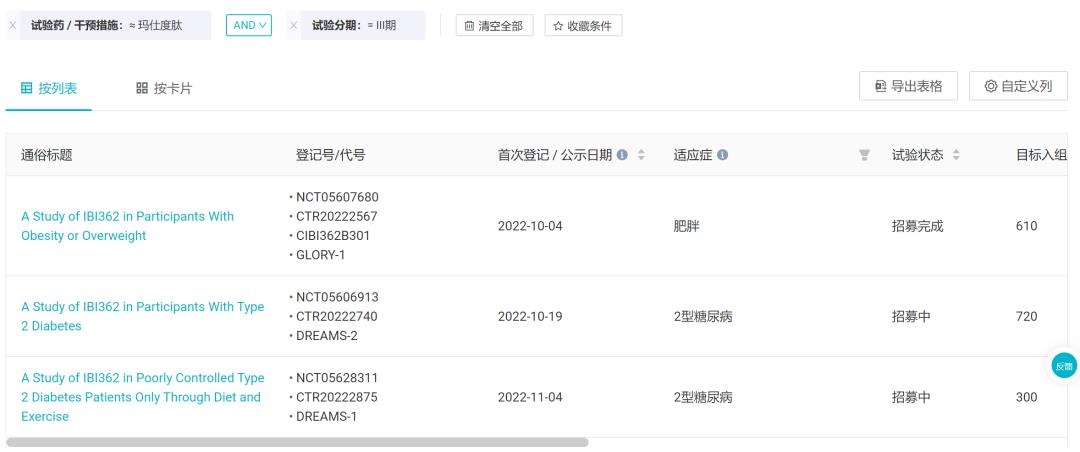
Task: Click the 收藏条件 star button
Action: click(583, 26)
